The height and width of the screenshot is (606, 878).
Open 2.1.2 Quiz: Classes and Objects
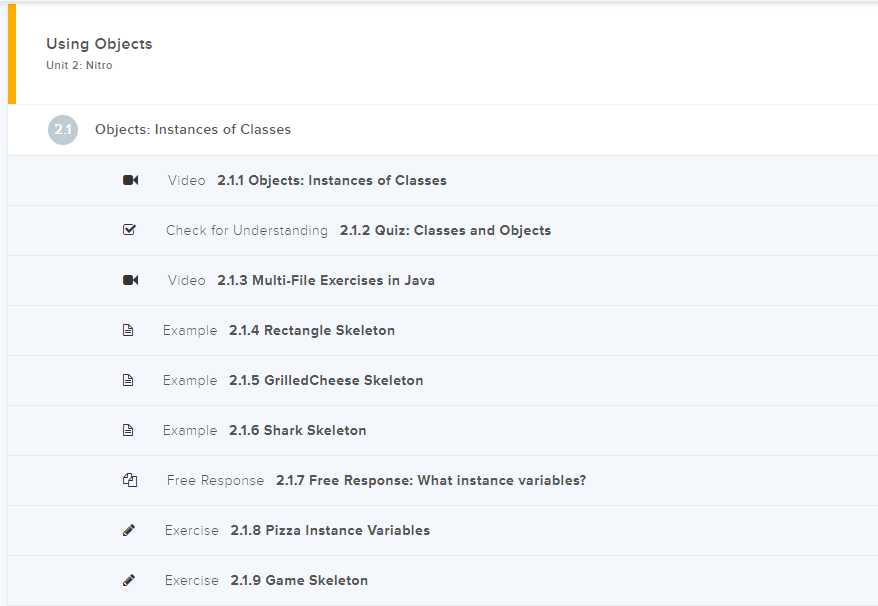[445, 230]
